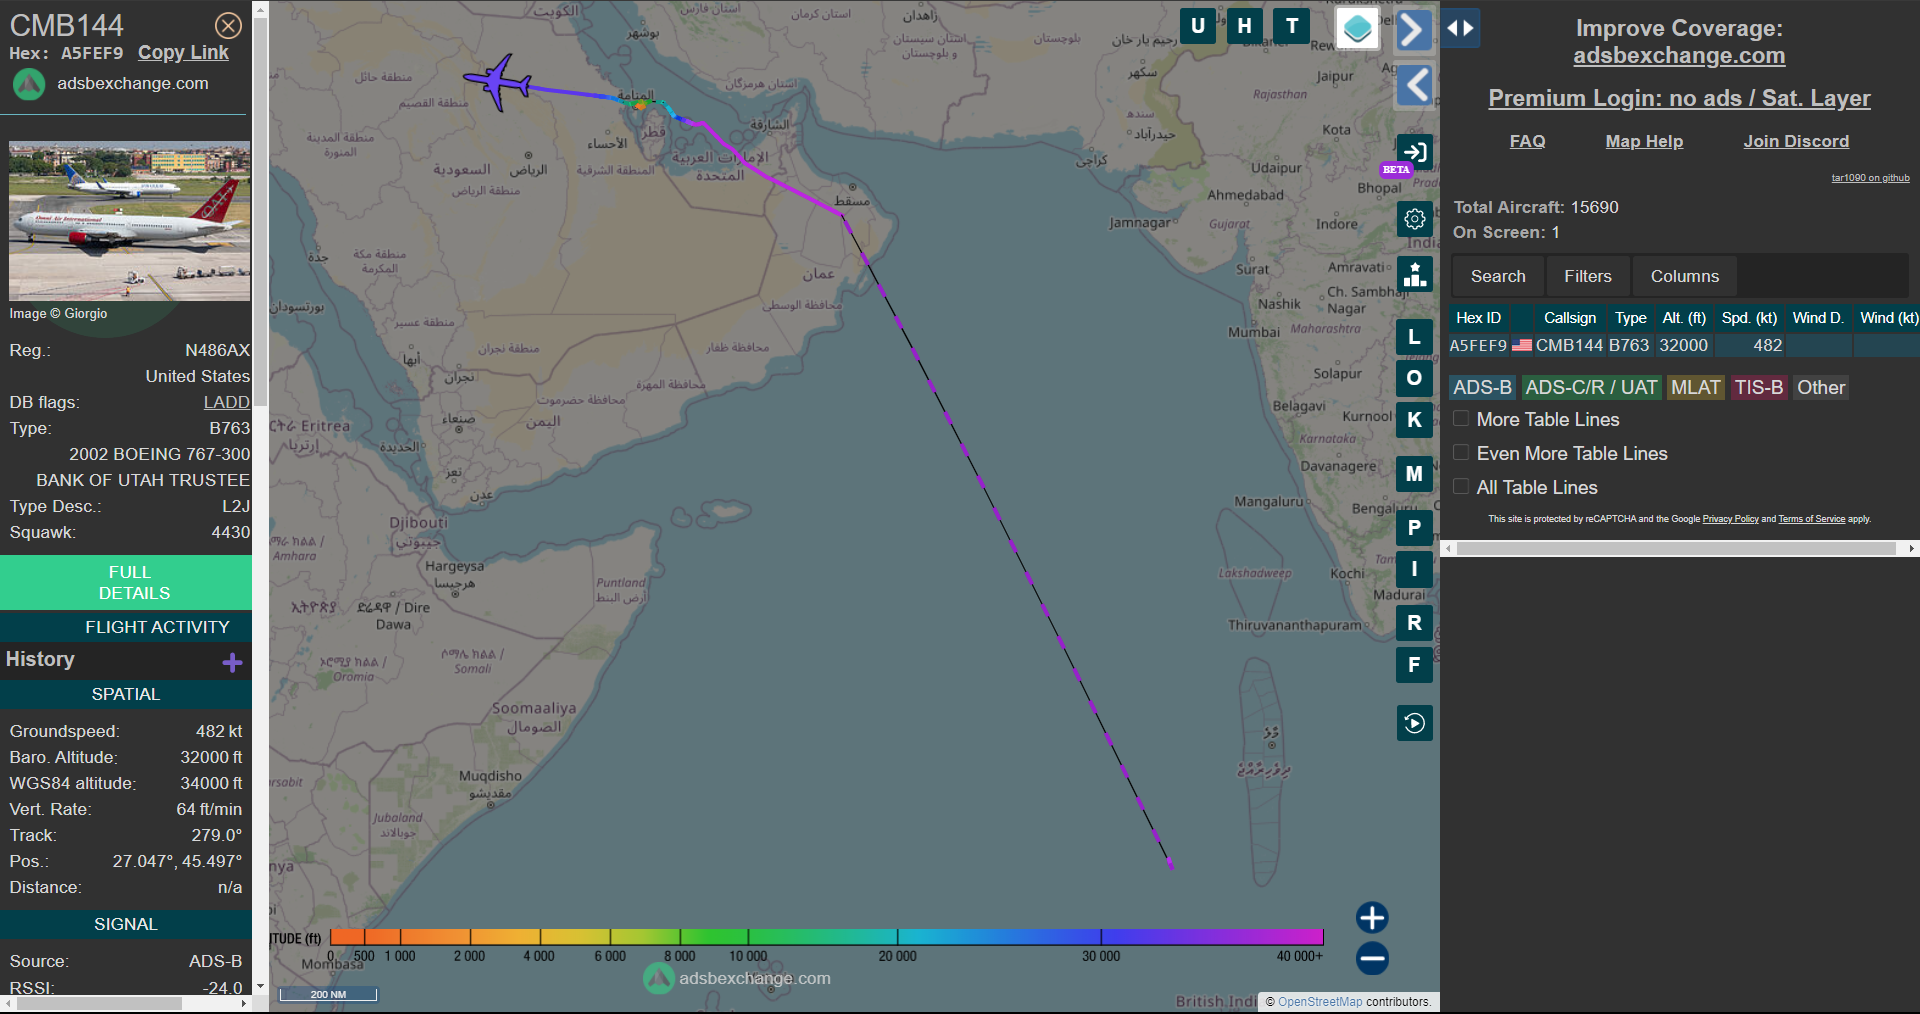Open the reCAPTCHA Privacy Policy link
Image resolution: width=1920 pixels, height=1014 pixels.
click(1730, 519)
